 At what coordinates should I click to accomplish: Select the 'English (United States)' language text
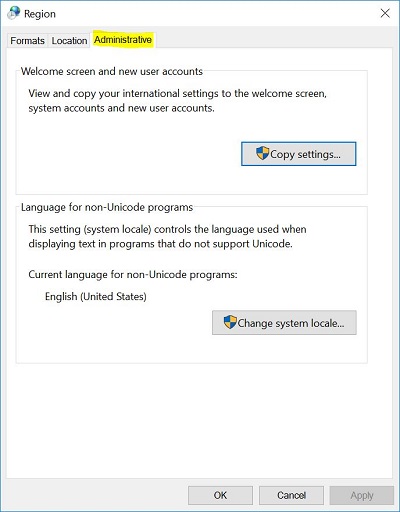(96, 296)
